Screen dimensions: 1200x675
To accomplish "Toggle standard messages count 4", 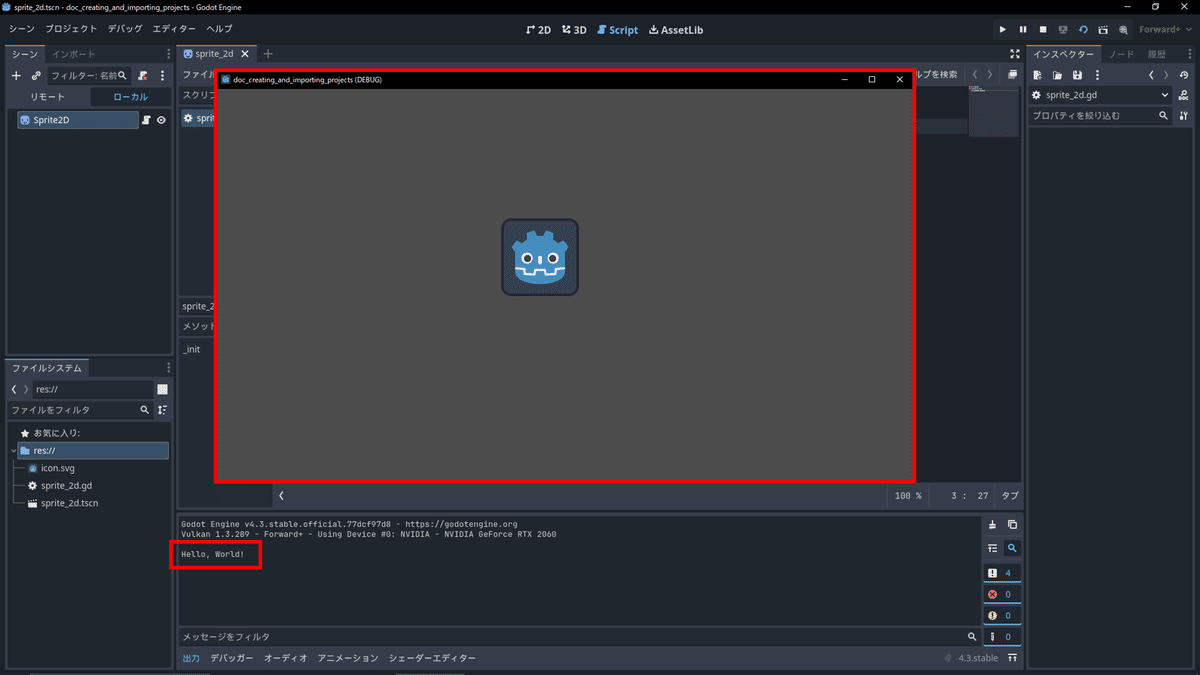I will pos(1001,573).
